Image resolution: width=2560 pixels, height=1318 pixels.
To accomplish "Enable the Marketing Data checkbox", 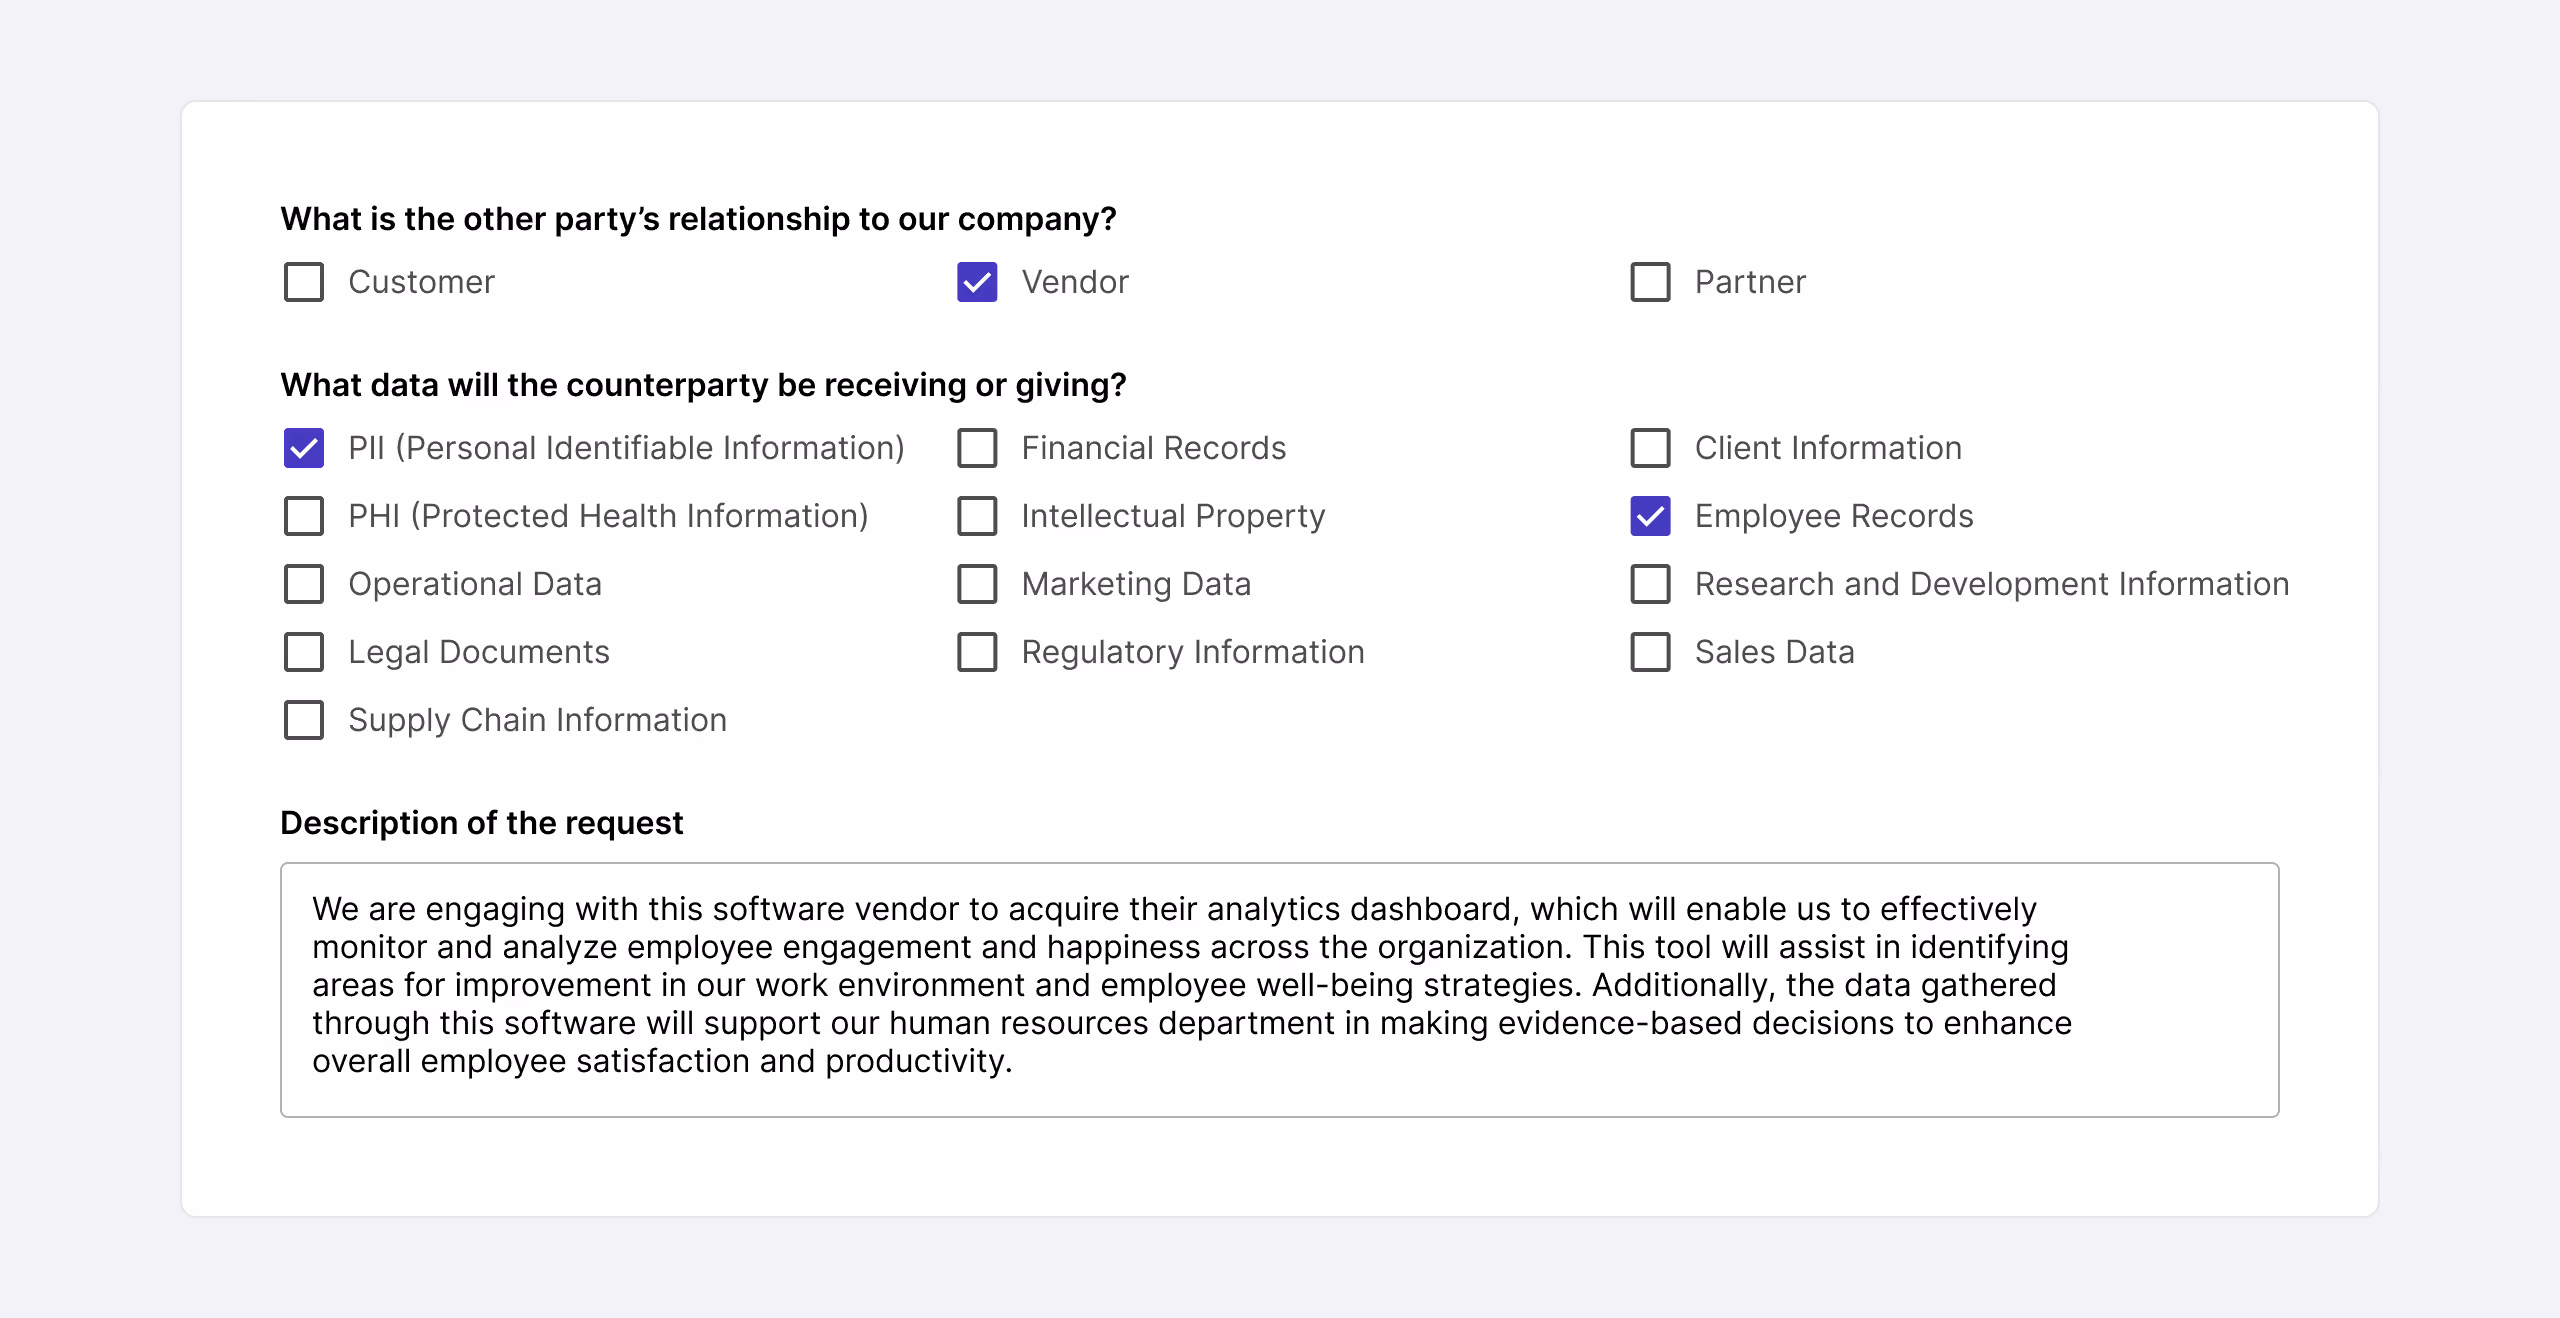I will (977, 584).
